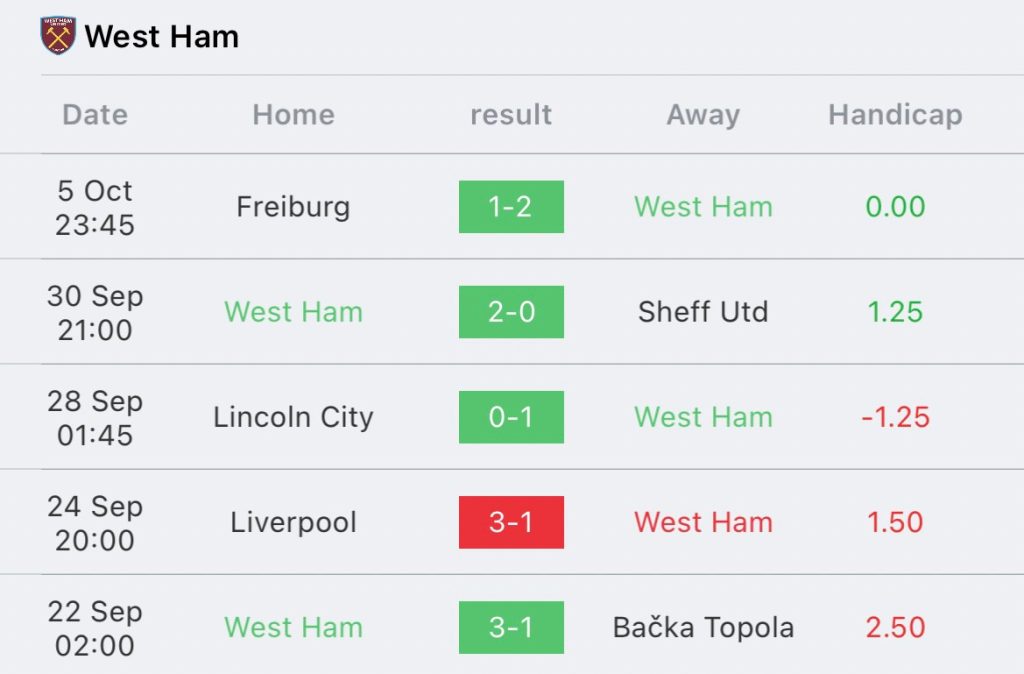Select the Handicap column header
The height and width of the screenshot is (674, 1024).
tap(895, 115)
